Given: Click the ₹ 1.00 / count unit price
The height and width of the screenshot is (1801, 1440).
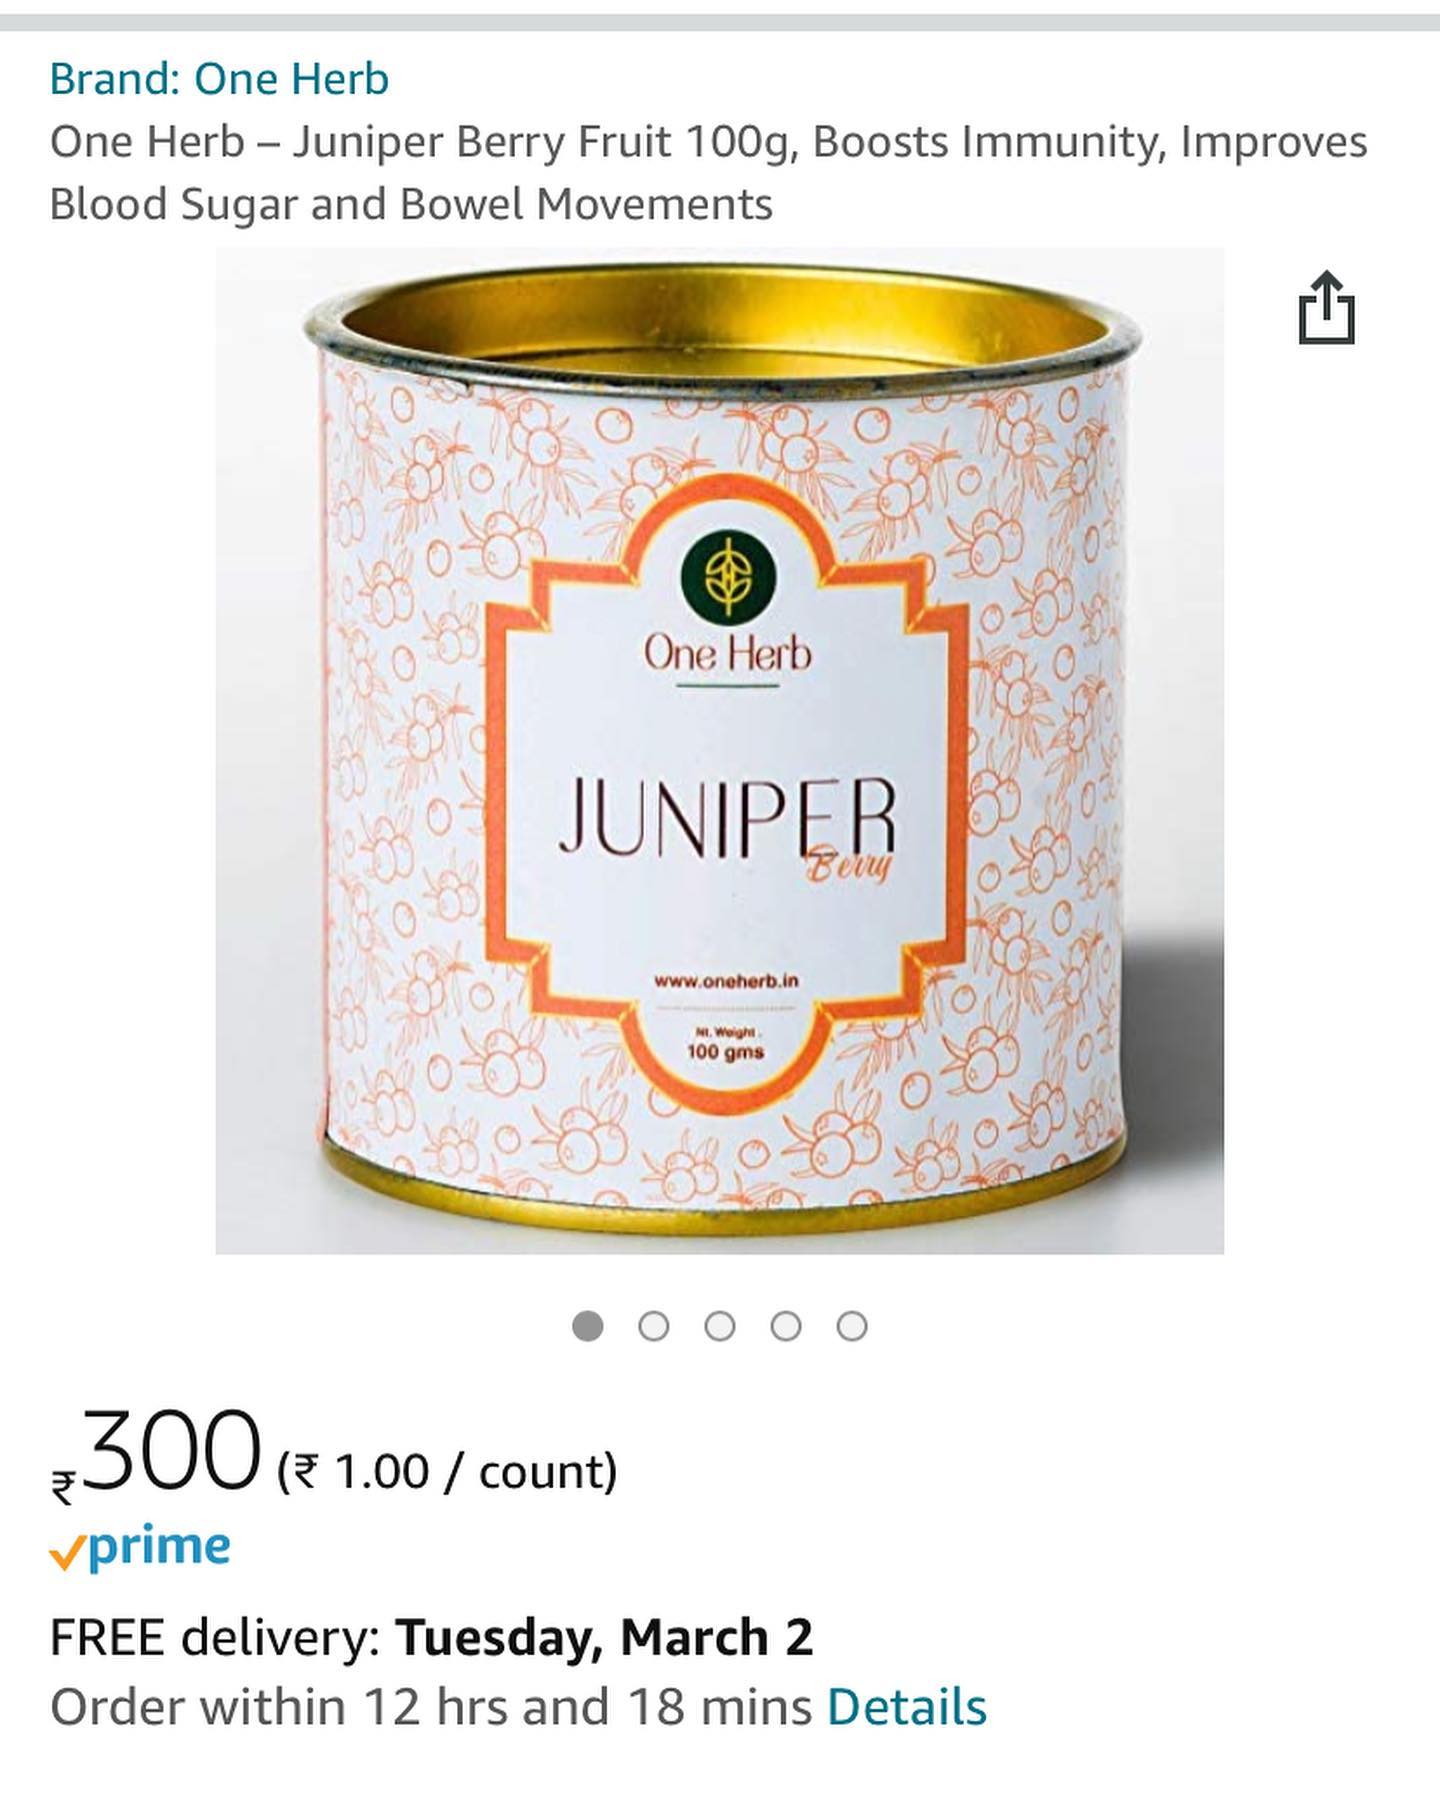Looking at the screenshot, I should pos(447,1471).
